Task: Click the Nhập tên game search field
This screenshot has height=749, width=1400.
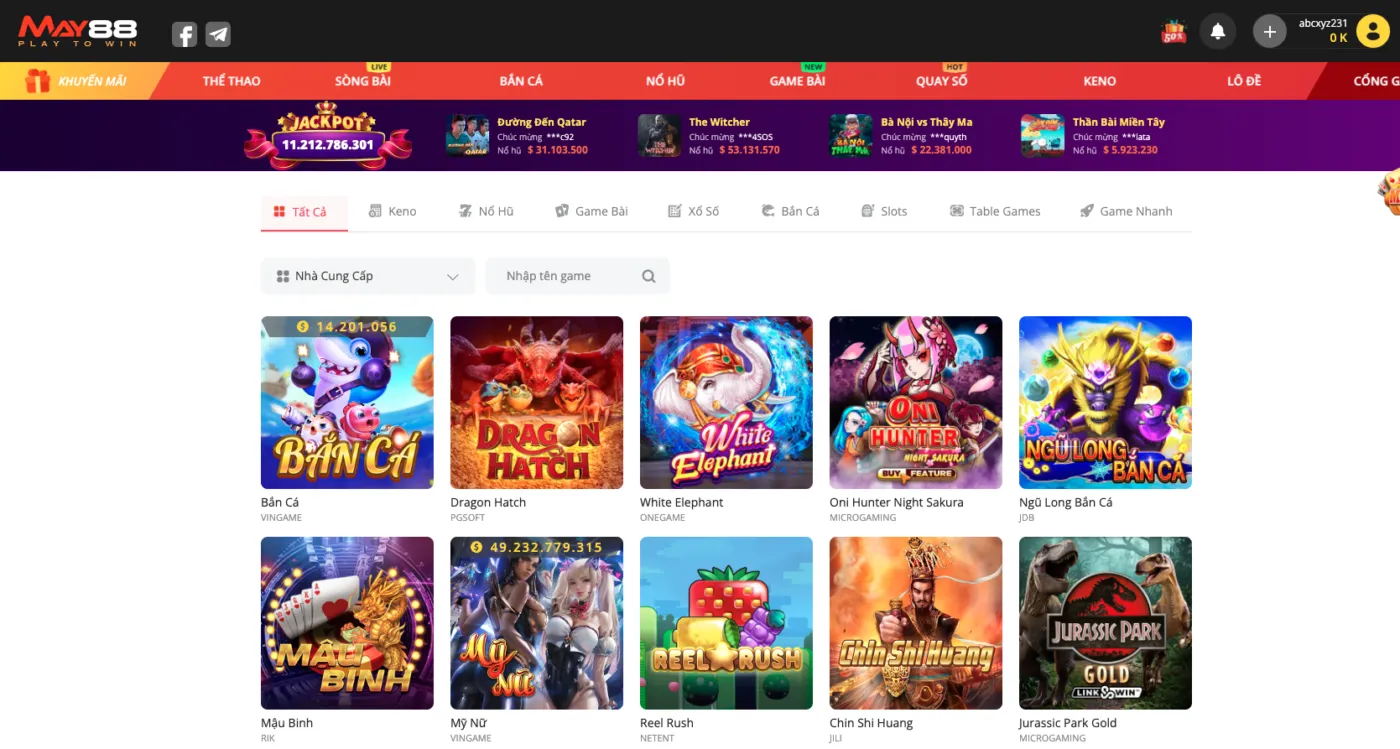Action: pos(577,276)
